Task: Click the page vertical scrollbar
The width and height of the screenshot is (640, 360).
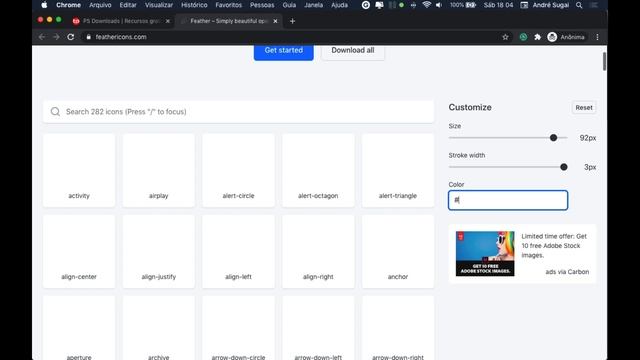Action: pos(604,61)
